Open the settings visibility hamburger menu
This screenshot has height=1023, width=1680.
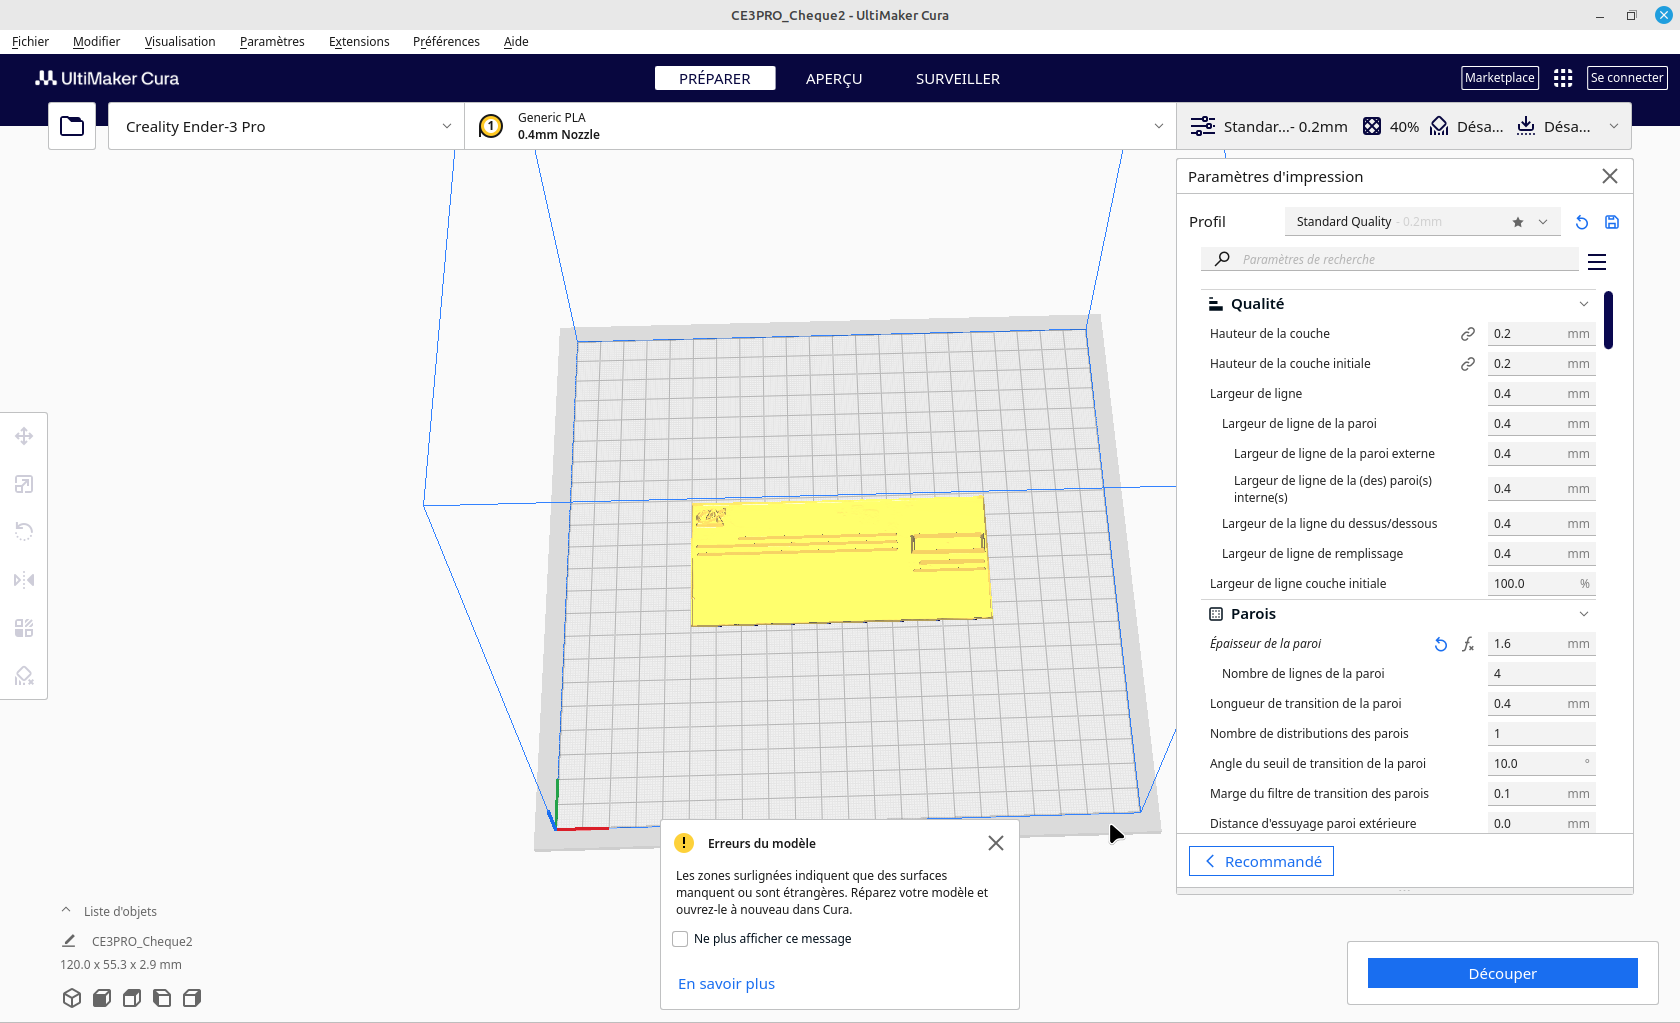(1597, 262)
